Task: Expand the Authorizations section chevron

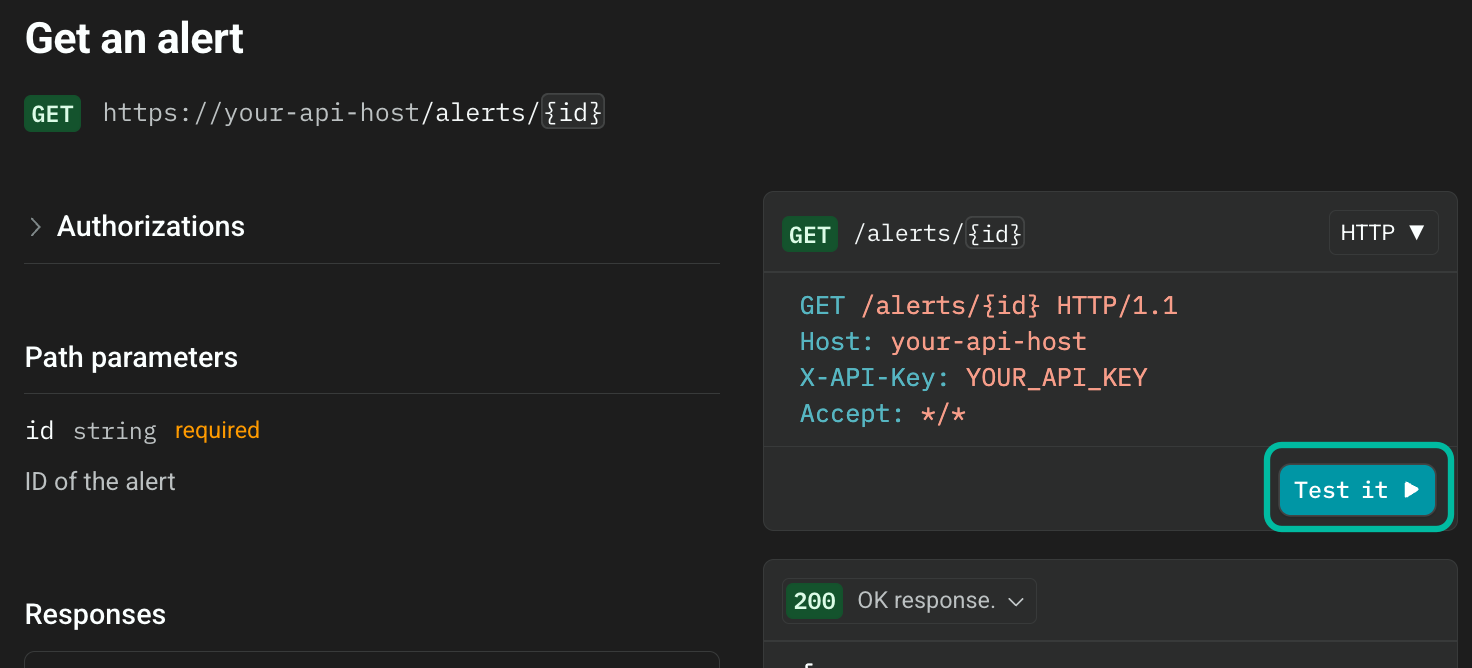Action: pos(36,227)
